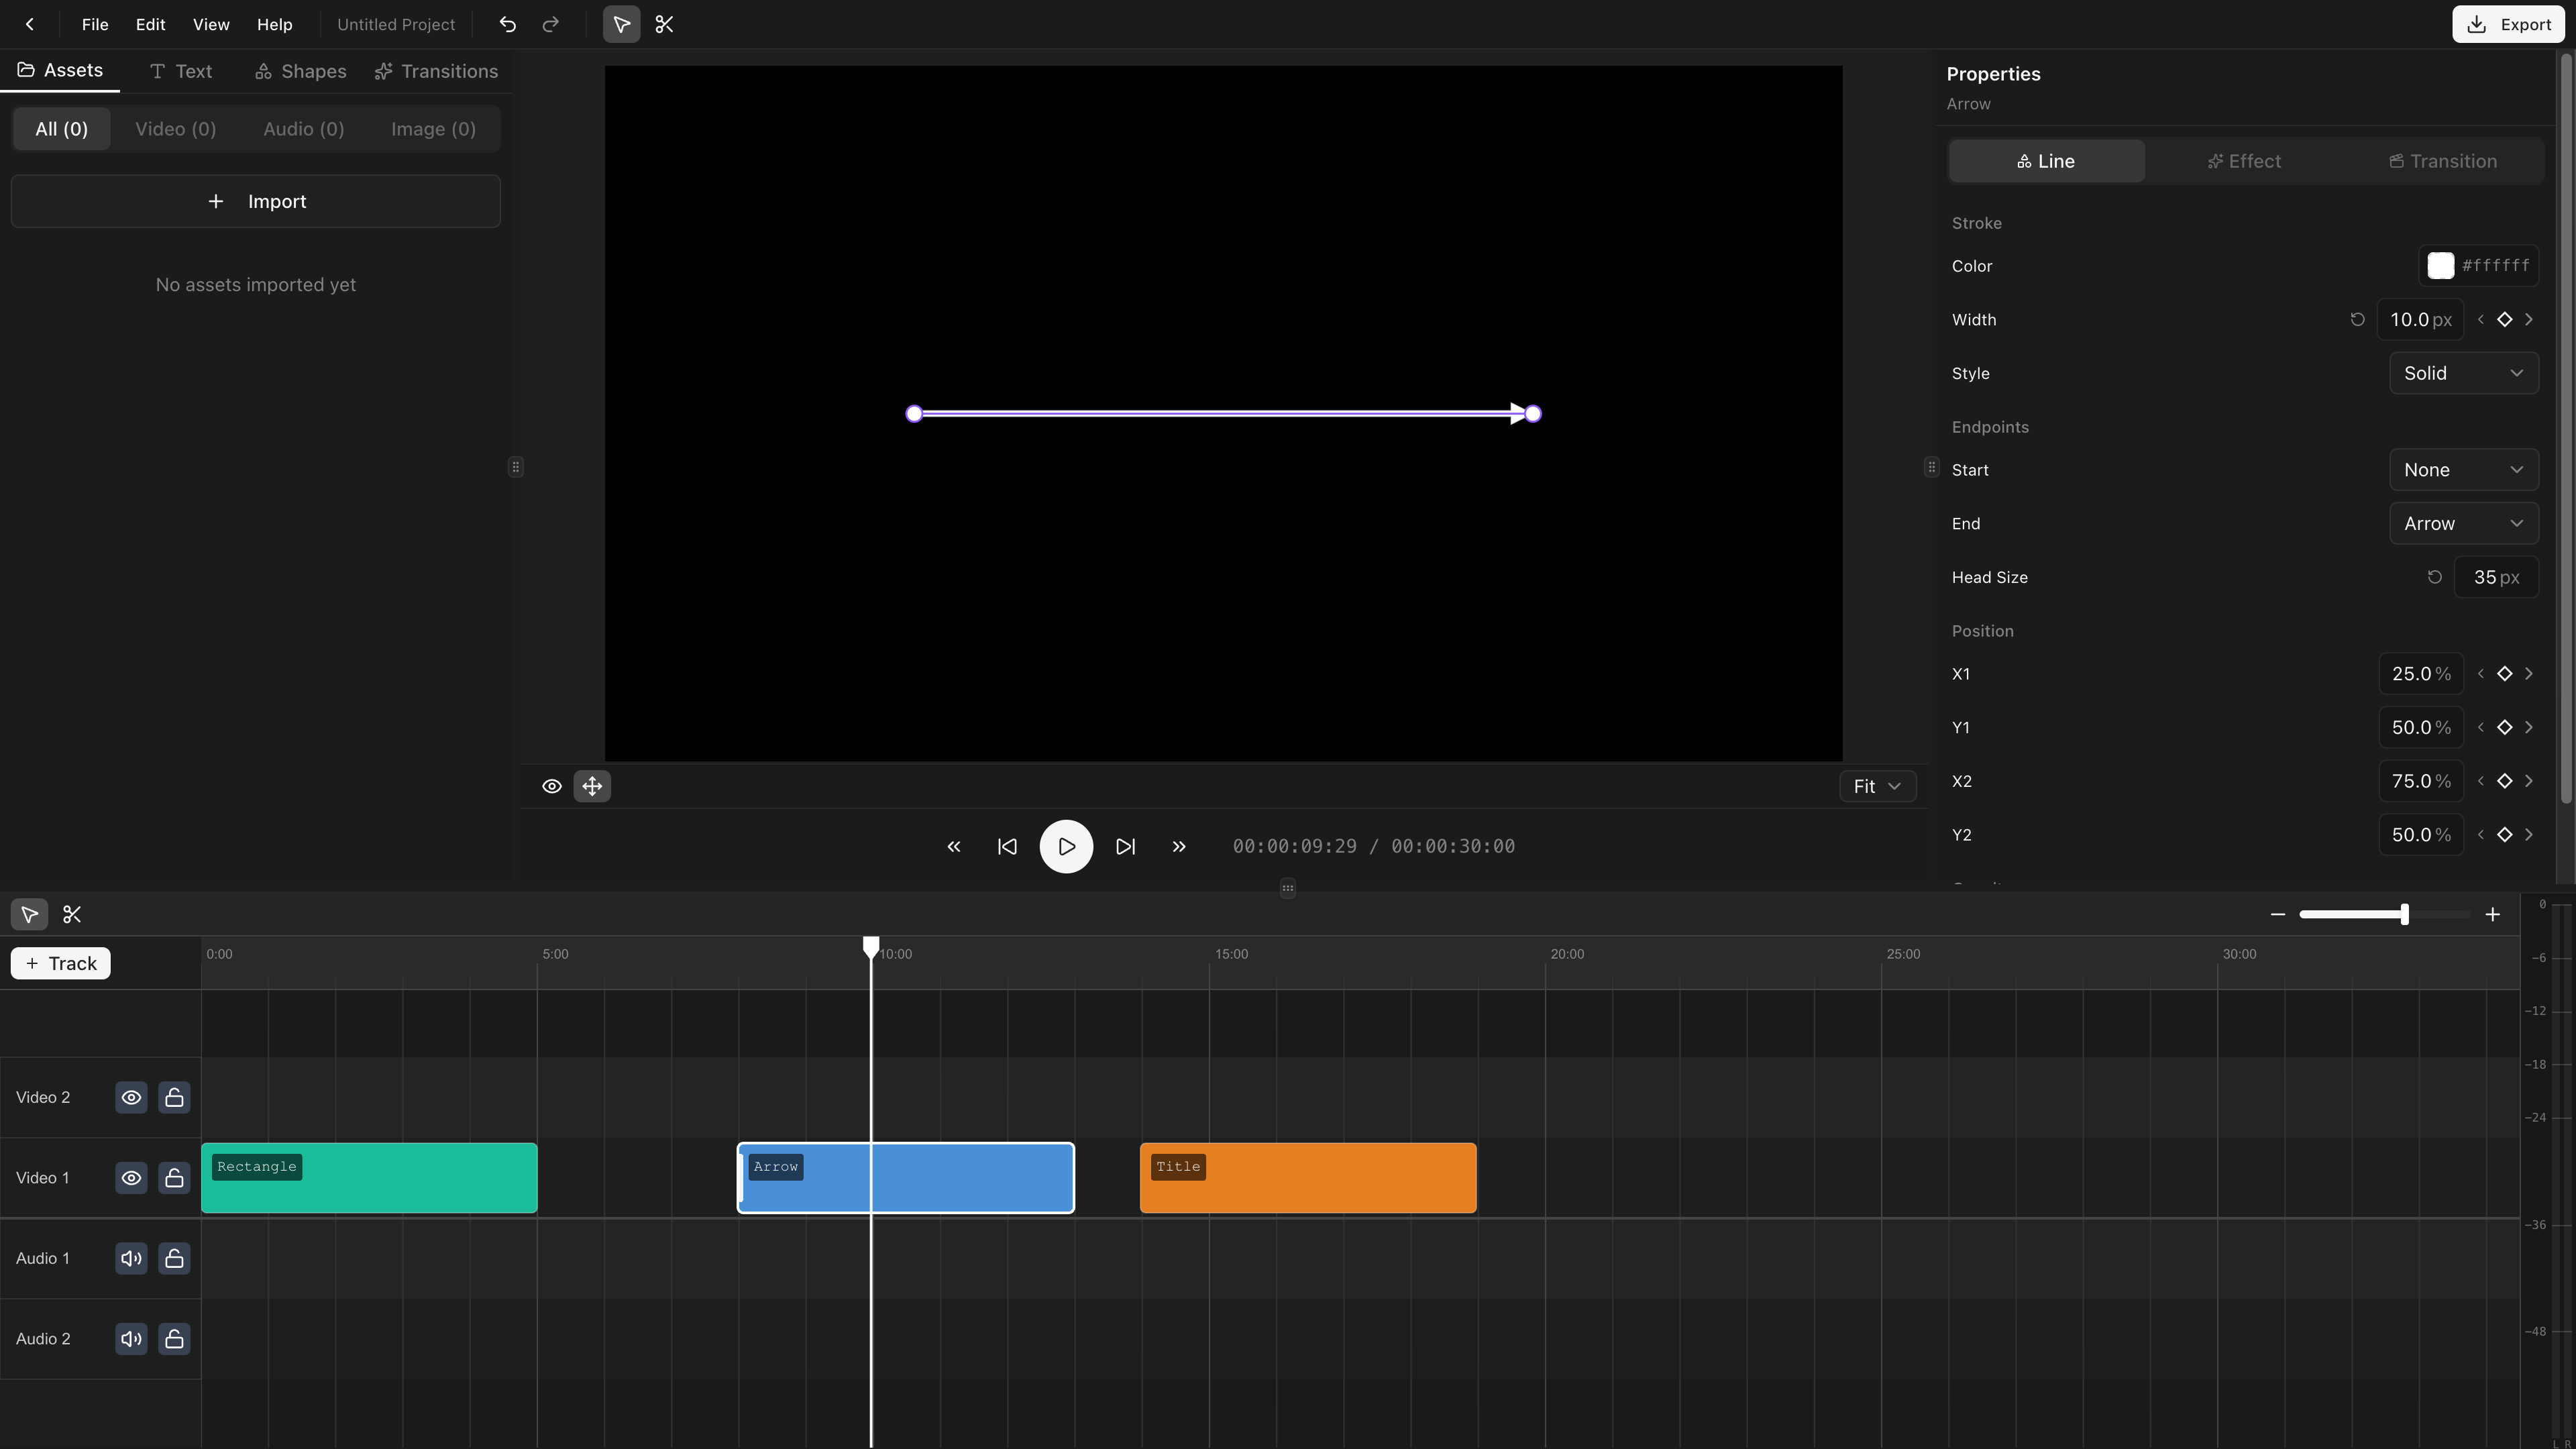Screen dimensions: 2576x1449
Task: Click the redo arrow icon
Action: pos(550,24)
